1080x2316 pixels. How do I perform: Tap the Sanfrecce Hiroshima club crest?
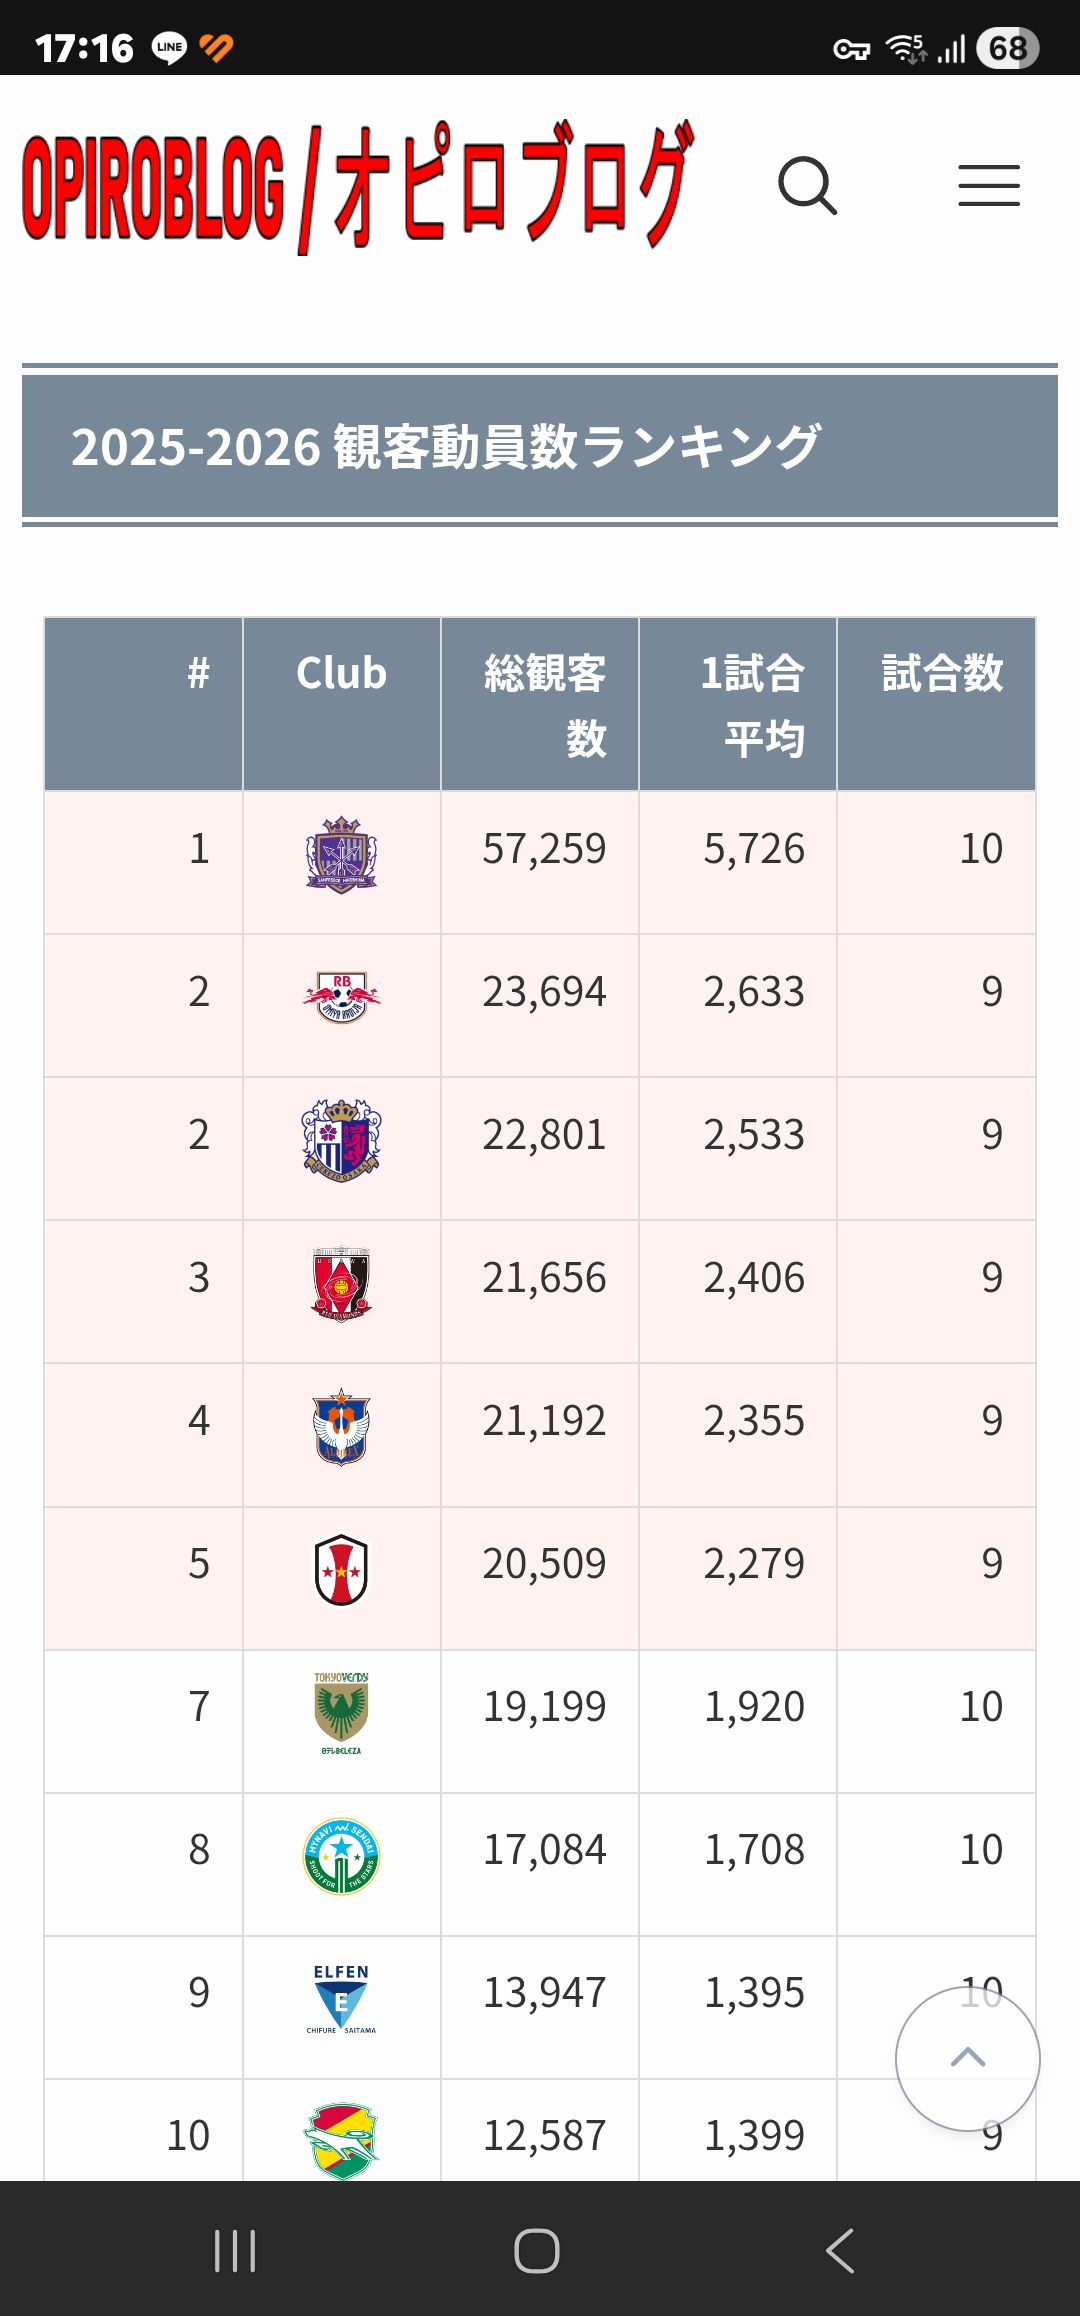coord(341,855)
